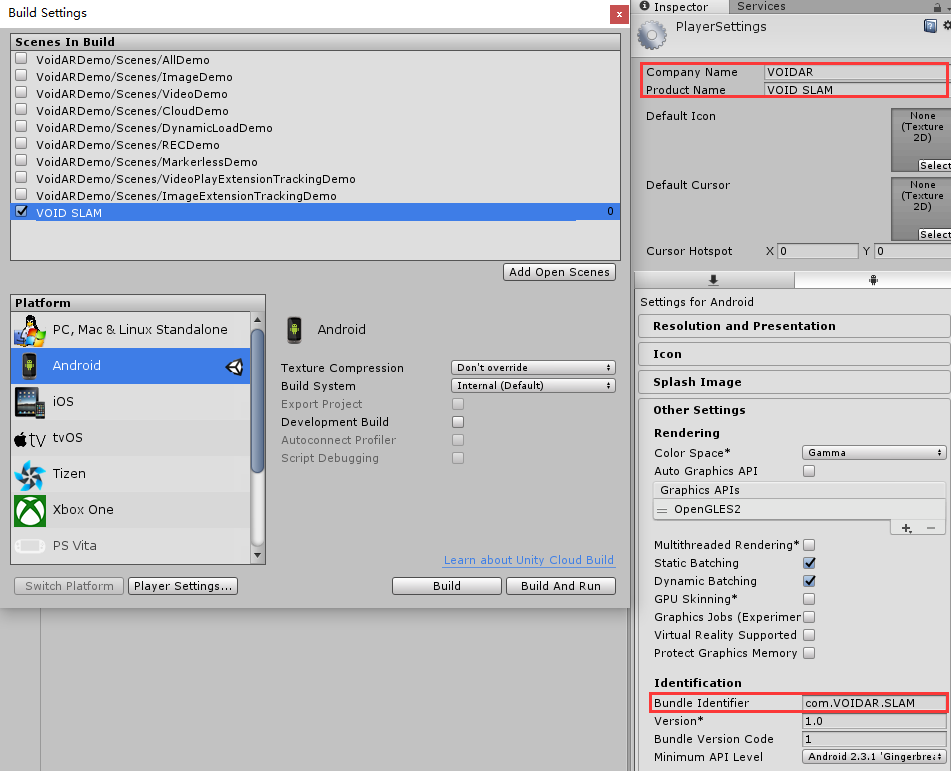Viewport: 951px width, 771px height.
Task: Click Android device icon beside Android heading
Action: click(x=294, y=330)
